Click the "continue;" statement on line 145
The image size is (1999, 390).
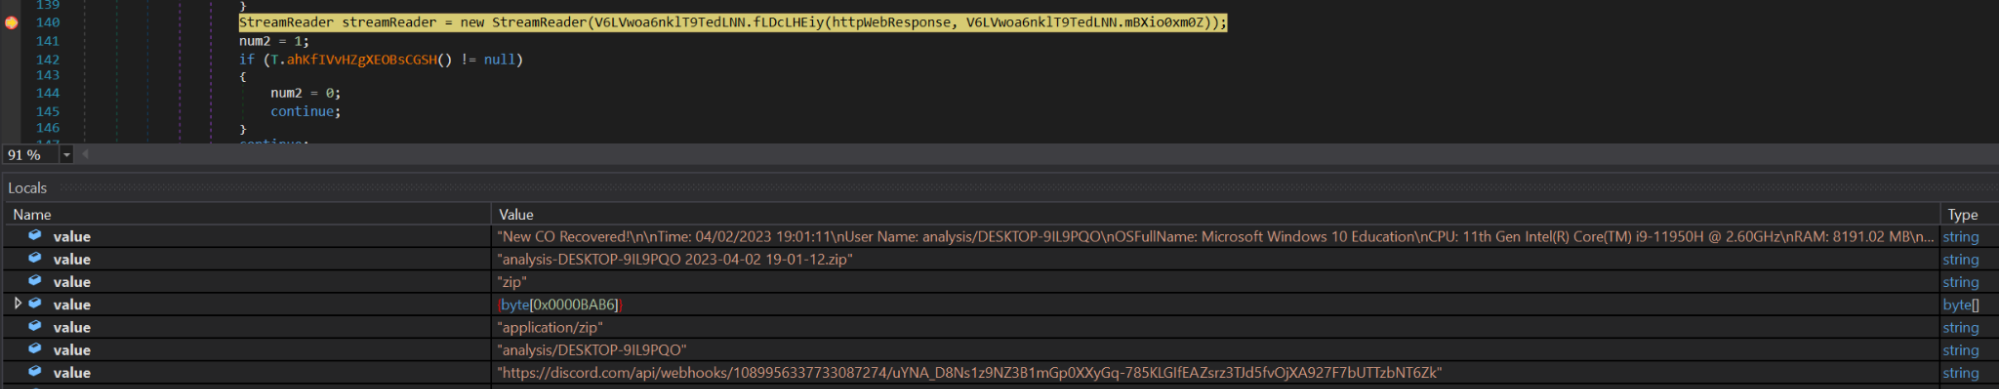(x=305, y=112)
